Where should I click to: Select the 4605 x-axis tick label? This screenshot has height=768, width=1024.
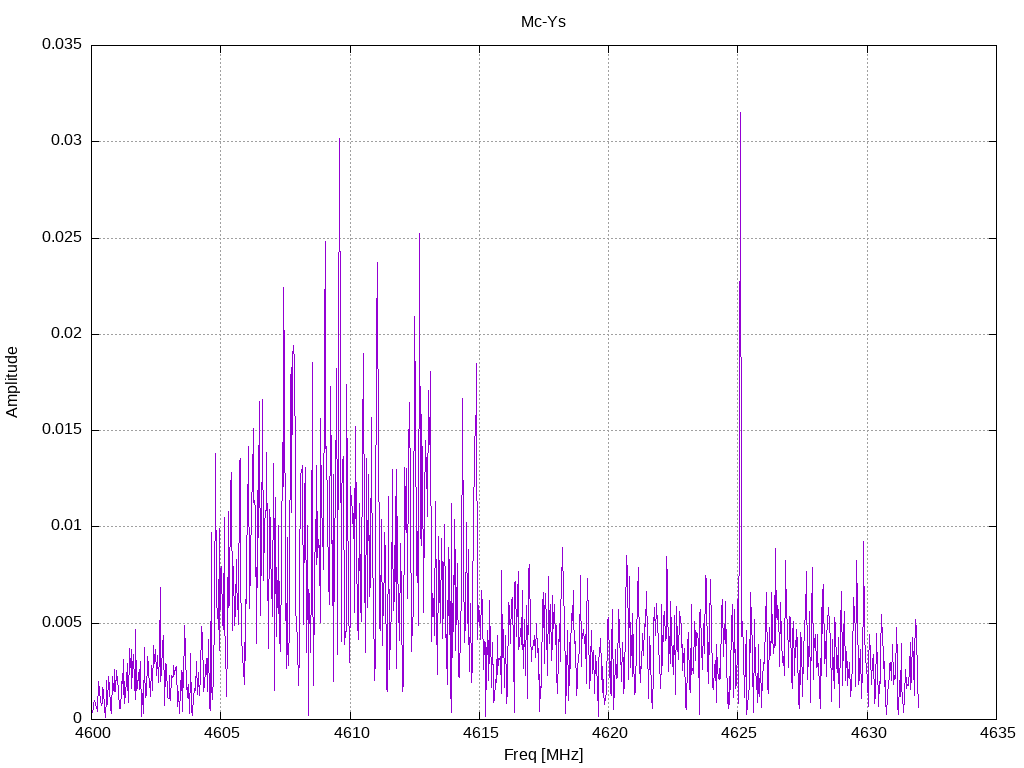pos(221,733)
